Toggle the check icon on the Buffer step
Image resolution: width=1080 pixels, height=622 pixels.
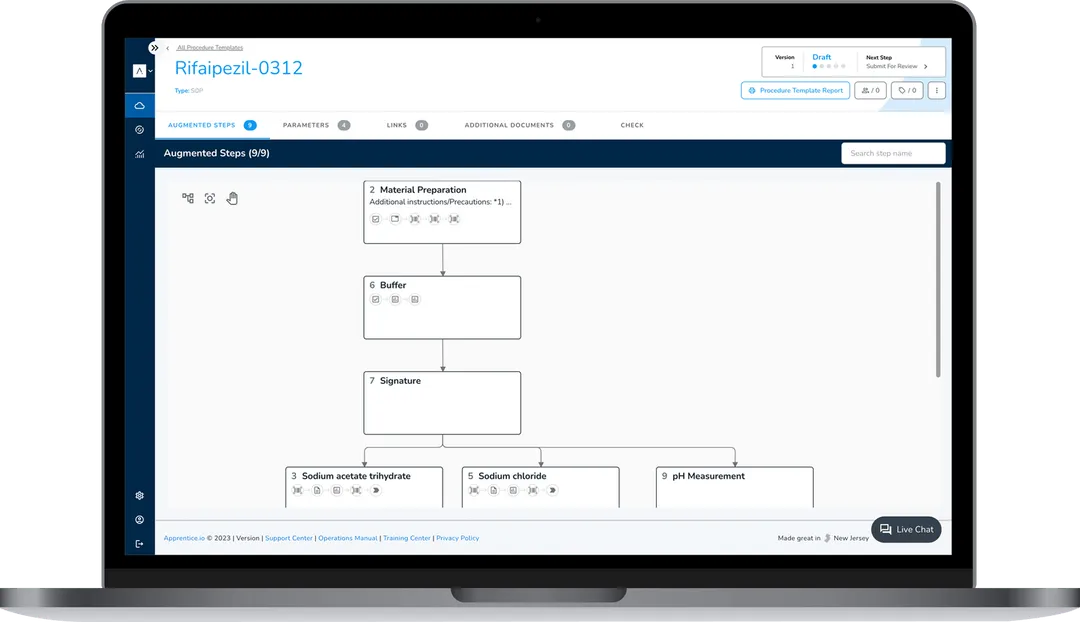376,299
